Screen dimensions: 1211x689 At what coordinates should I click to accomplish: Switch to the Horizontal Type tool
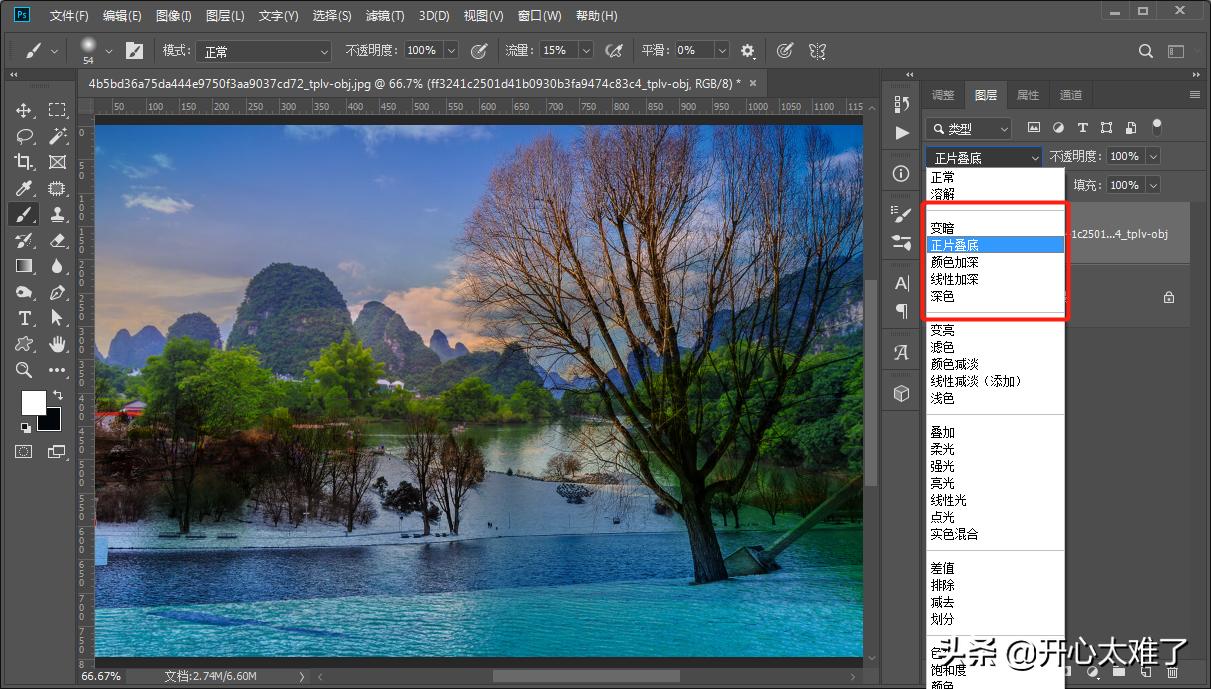click(x=24, y=318)
